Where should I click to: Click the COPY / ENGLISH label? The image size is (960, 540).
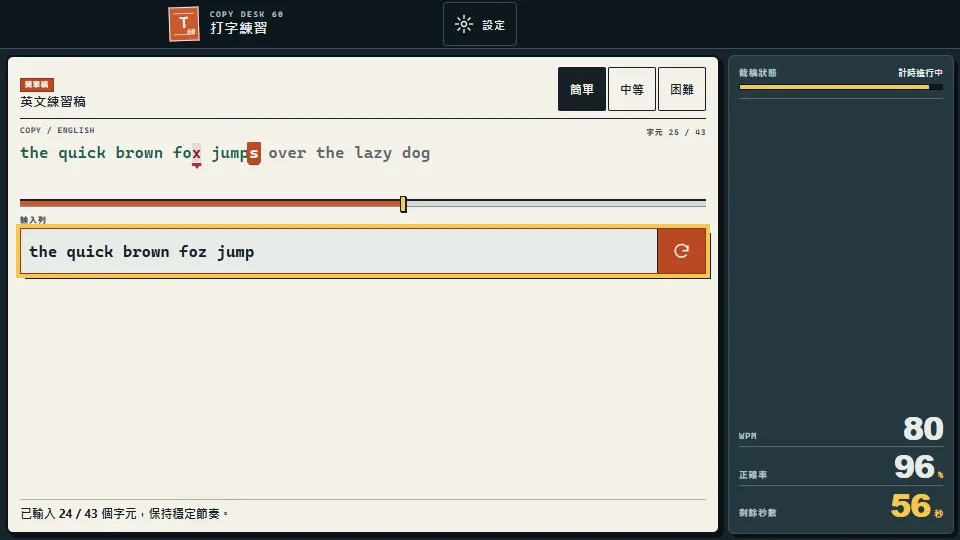coord(57,130)
